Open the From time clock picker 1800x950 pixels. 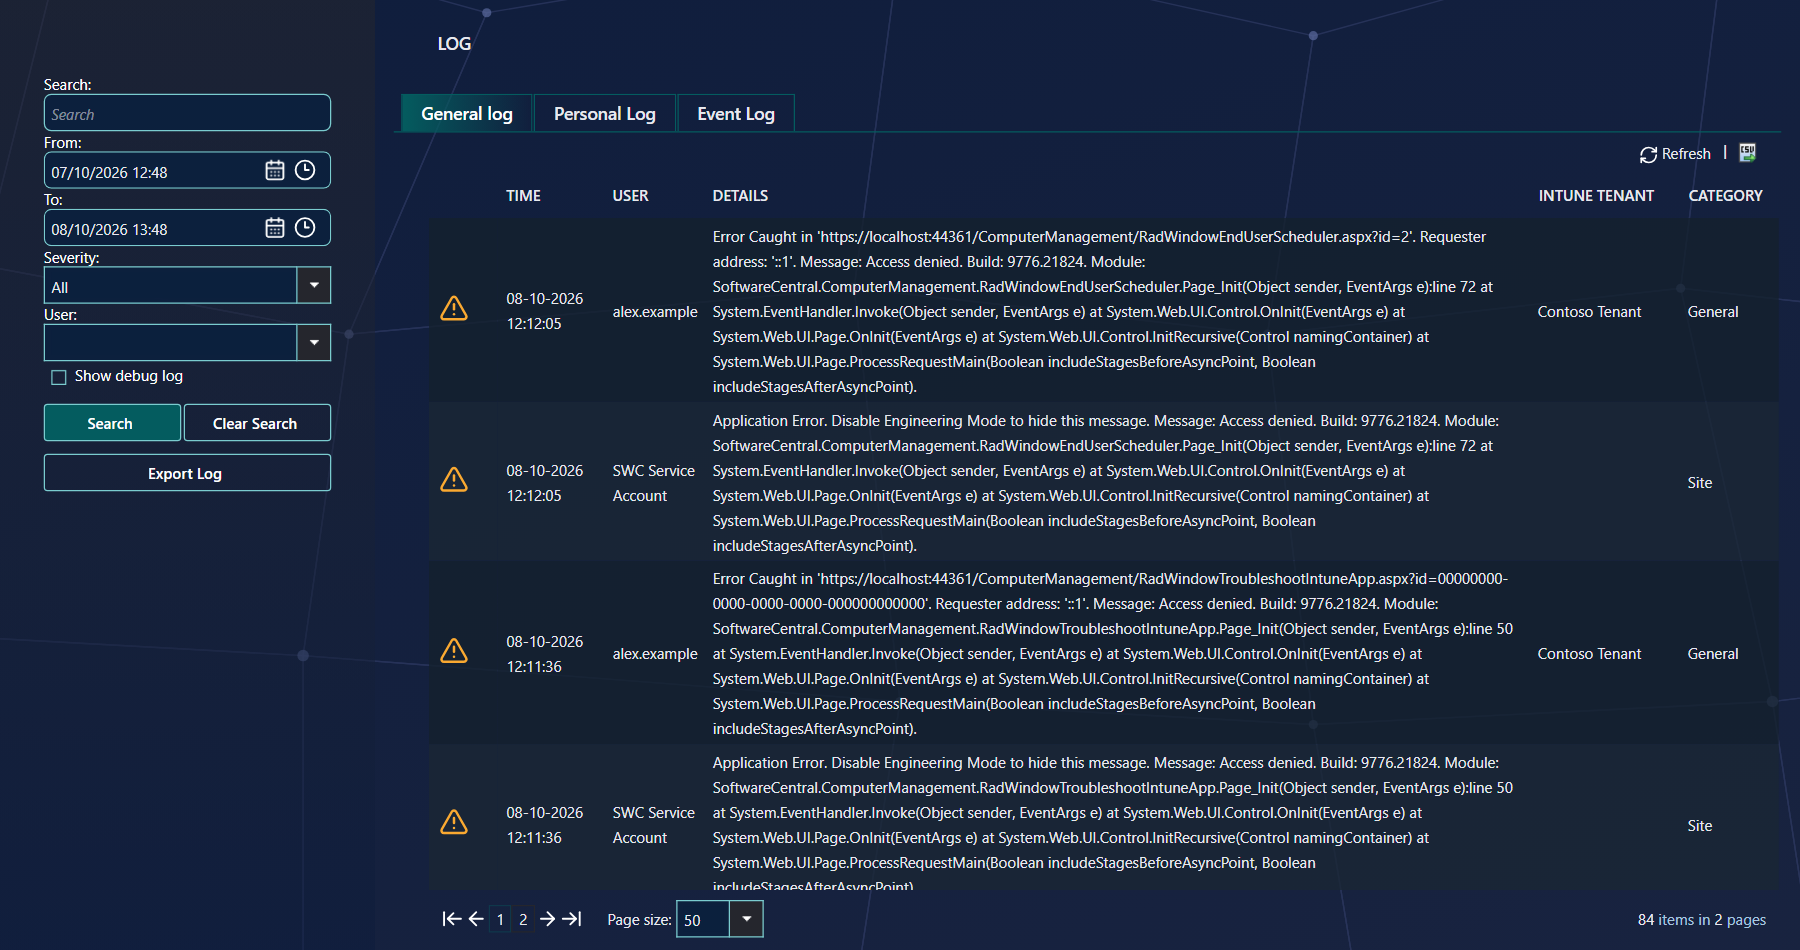305,171
